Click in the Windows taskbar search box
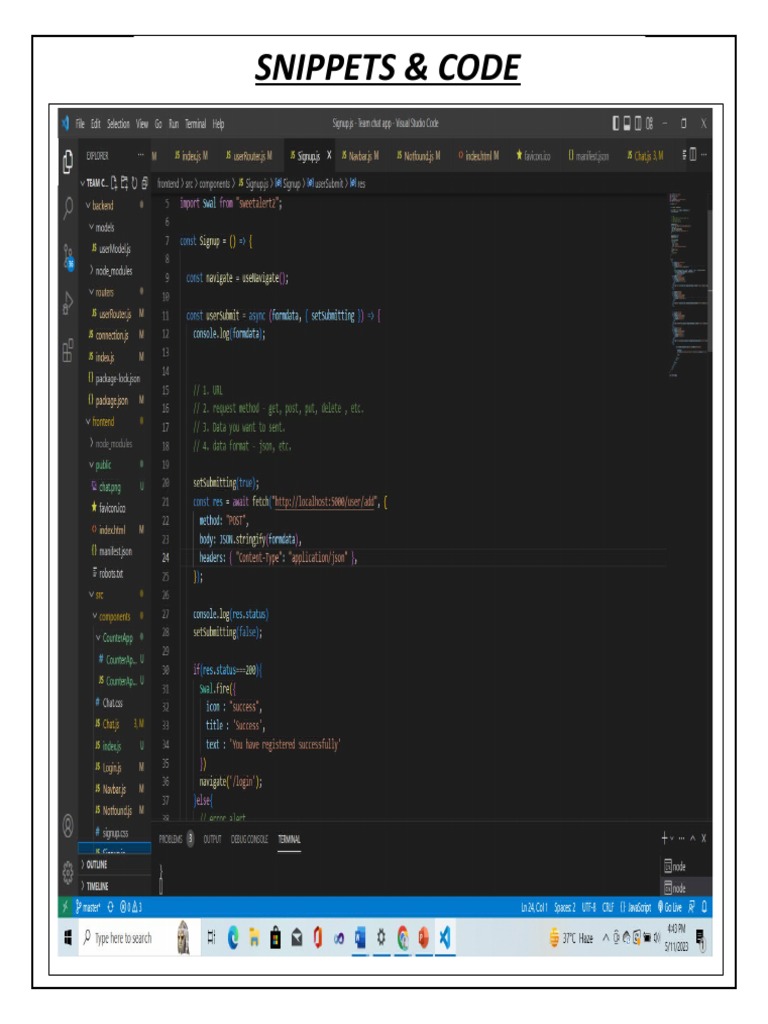Screen dimensions: 768x1024 [x=123, y=938]
